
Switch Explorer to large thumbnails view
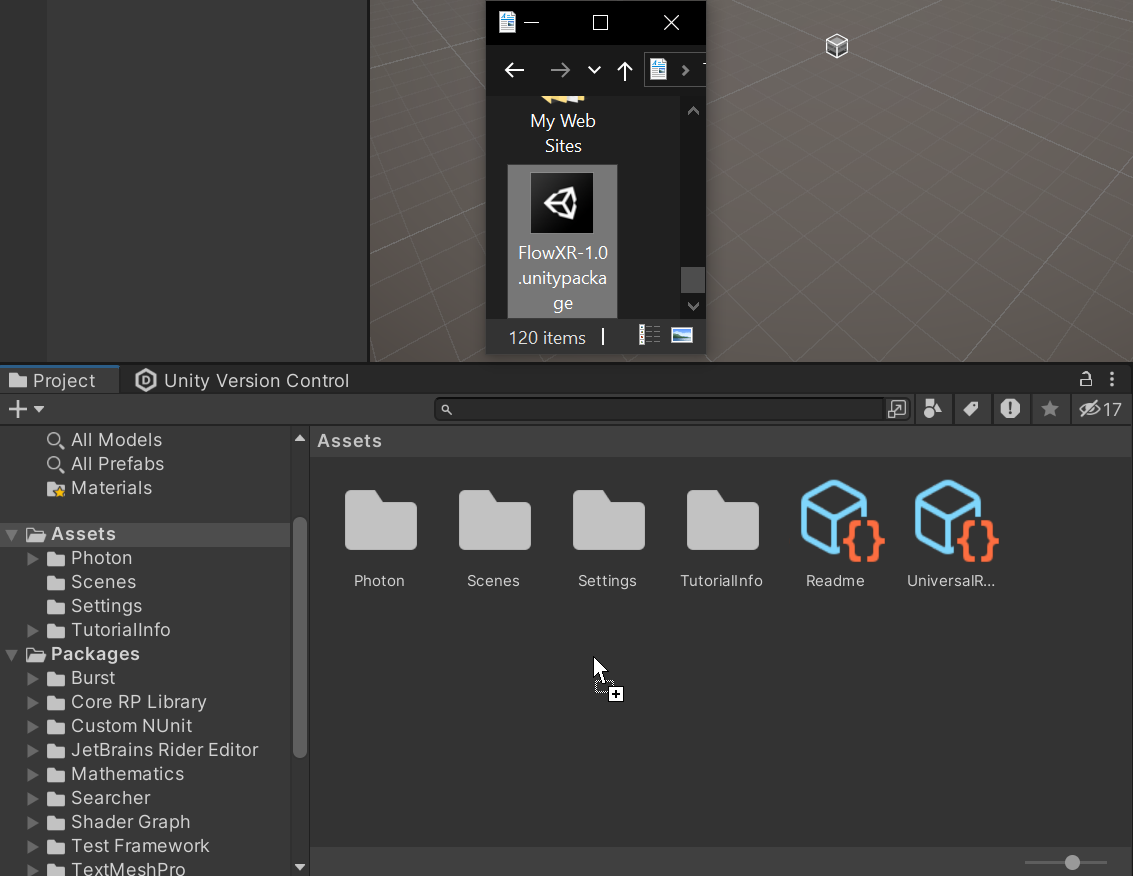682,336
